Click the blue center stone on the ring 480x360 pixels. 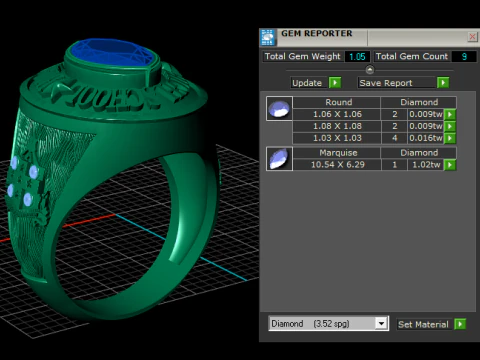pyautogui.click(x=113, y=53)
